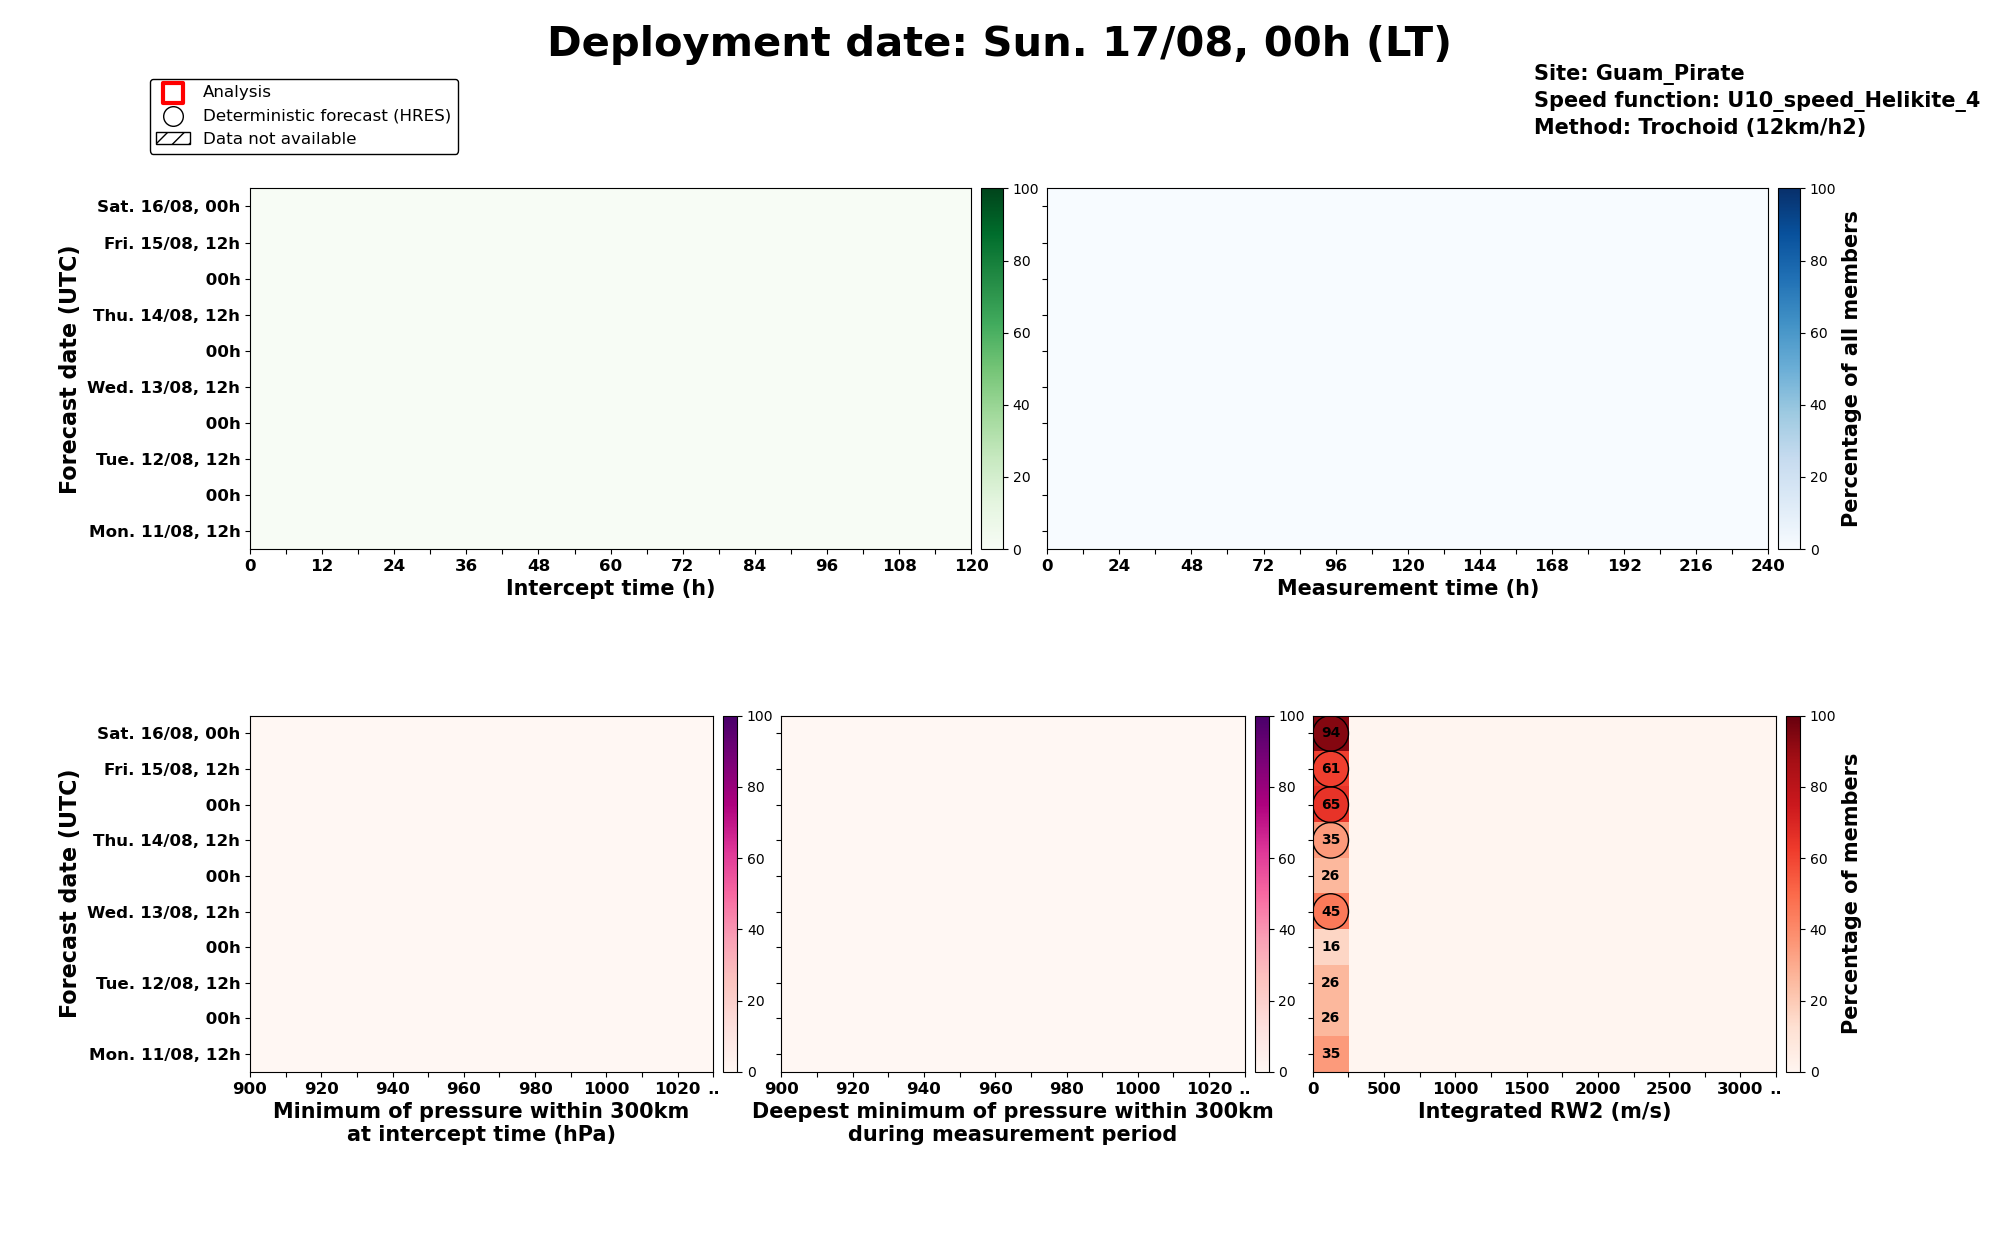Click the red Analysis square legend marker
This screenshot has height=1250, width=2000.
pyautogui.click(x=173, y=93)
